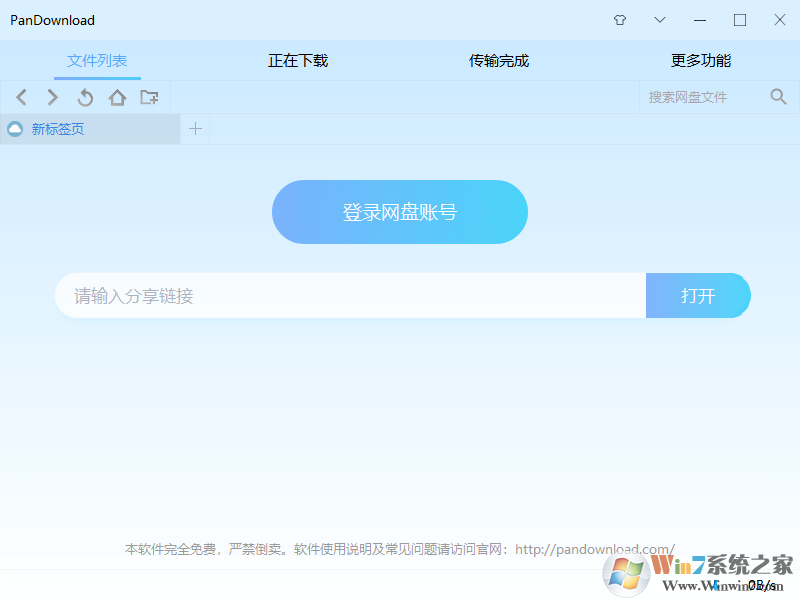Switch to the 正在下载 tab
800x600 pixels.
[297, 60]
